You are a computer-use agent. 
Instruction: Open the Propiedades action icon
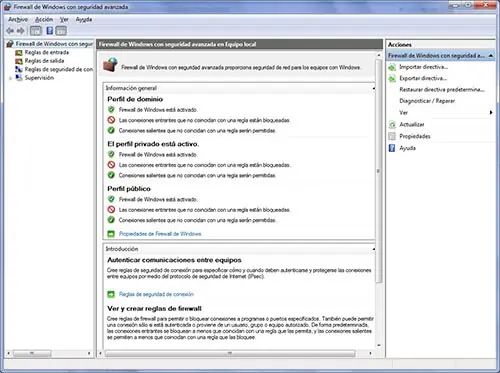392,136
